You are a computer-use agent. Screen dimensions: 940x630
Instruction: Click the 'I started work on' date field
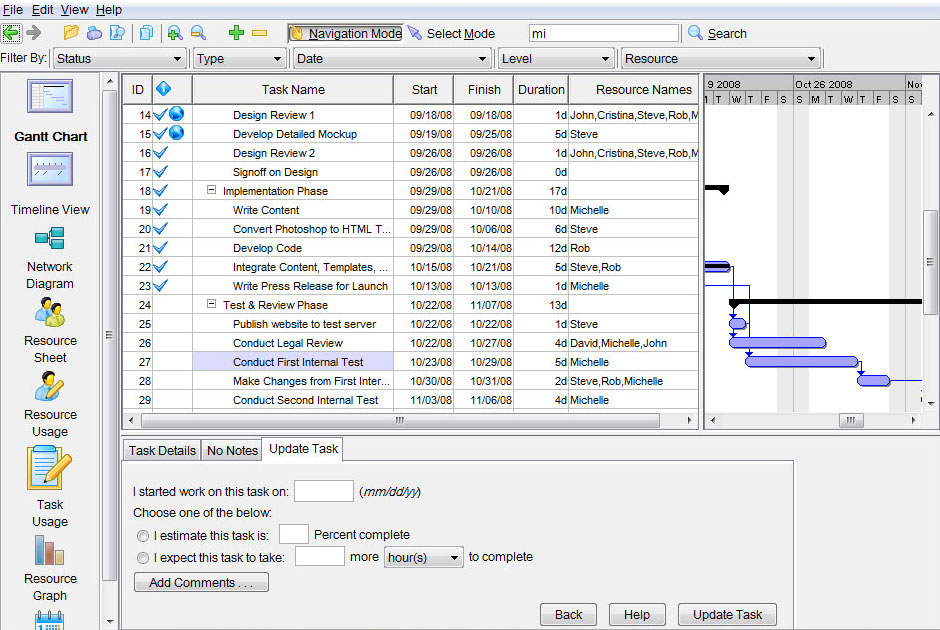[324, 491]
